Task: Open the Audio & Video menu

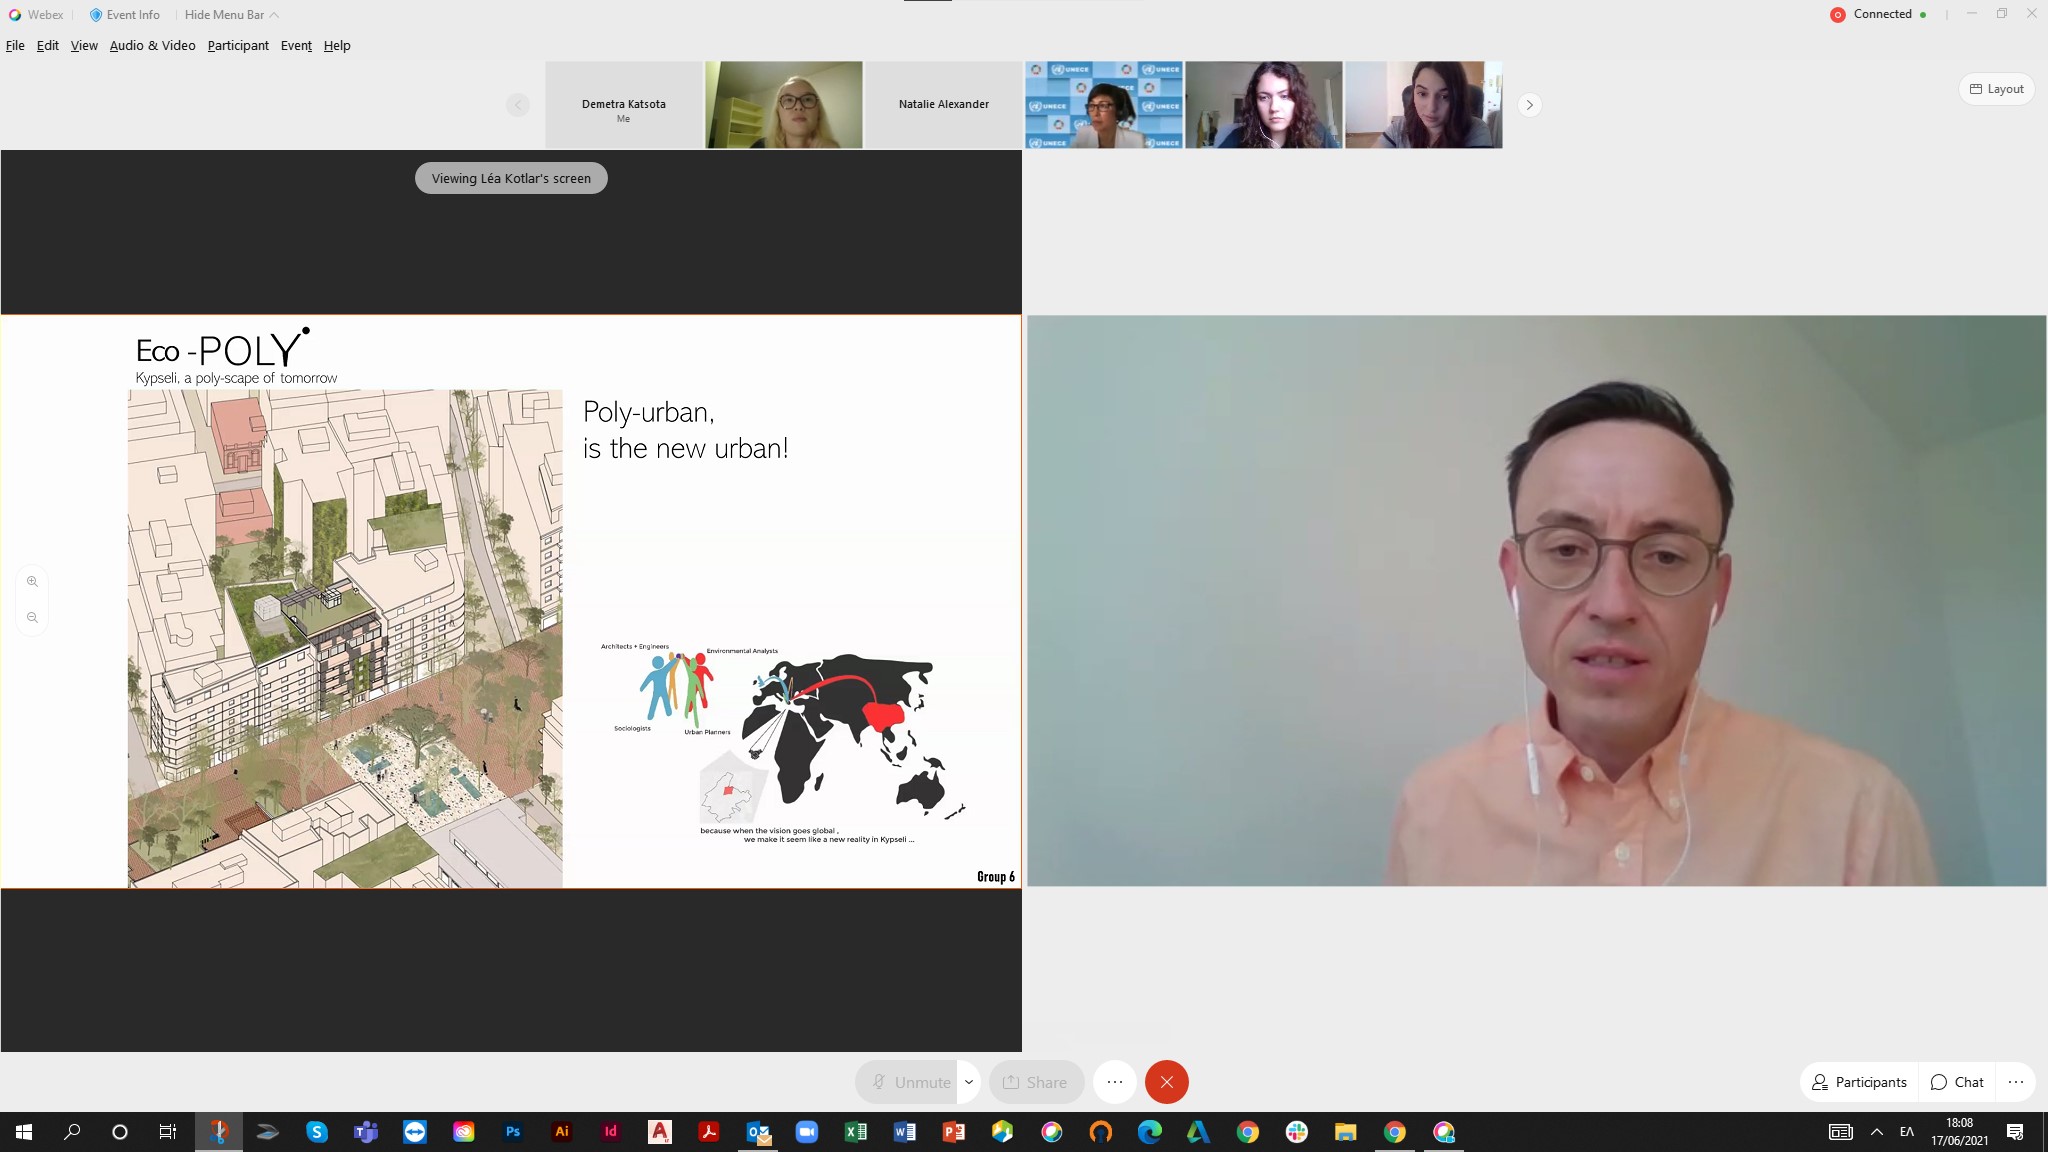Action: pos(152,46)
